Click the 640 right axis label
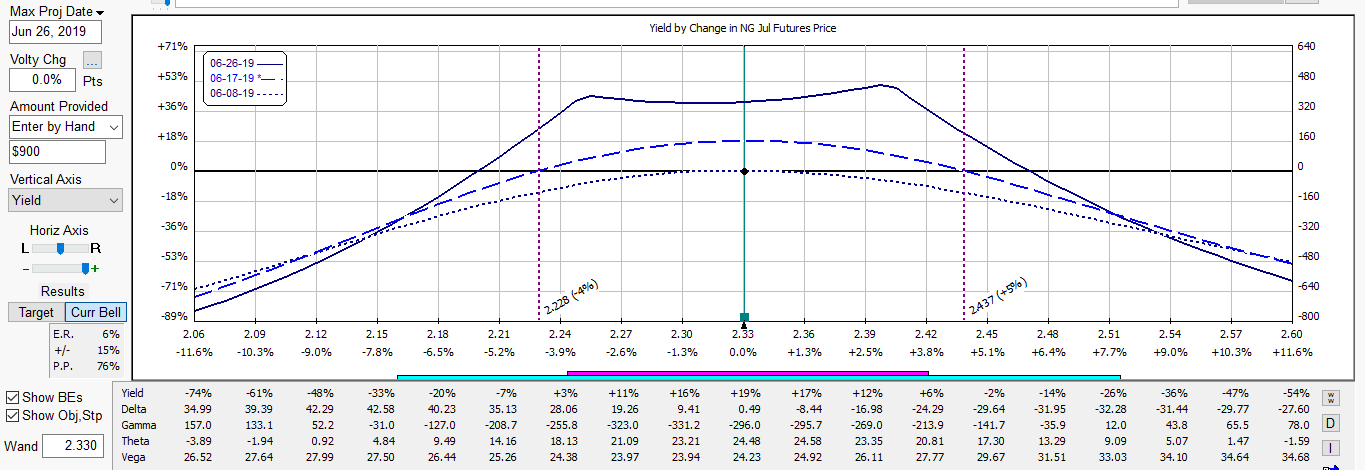Image resolution: width=1365 pixels, height=470 pixels. click(x=1305, y=46)
